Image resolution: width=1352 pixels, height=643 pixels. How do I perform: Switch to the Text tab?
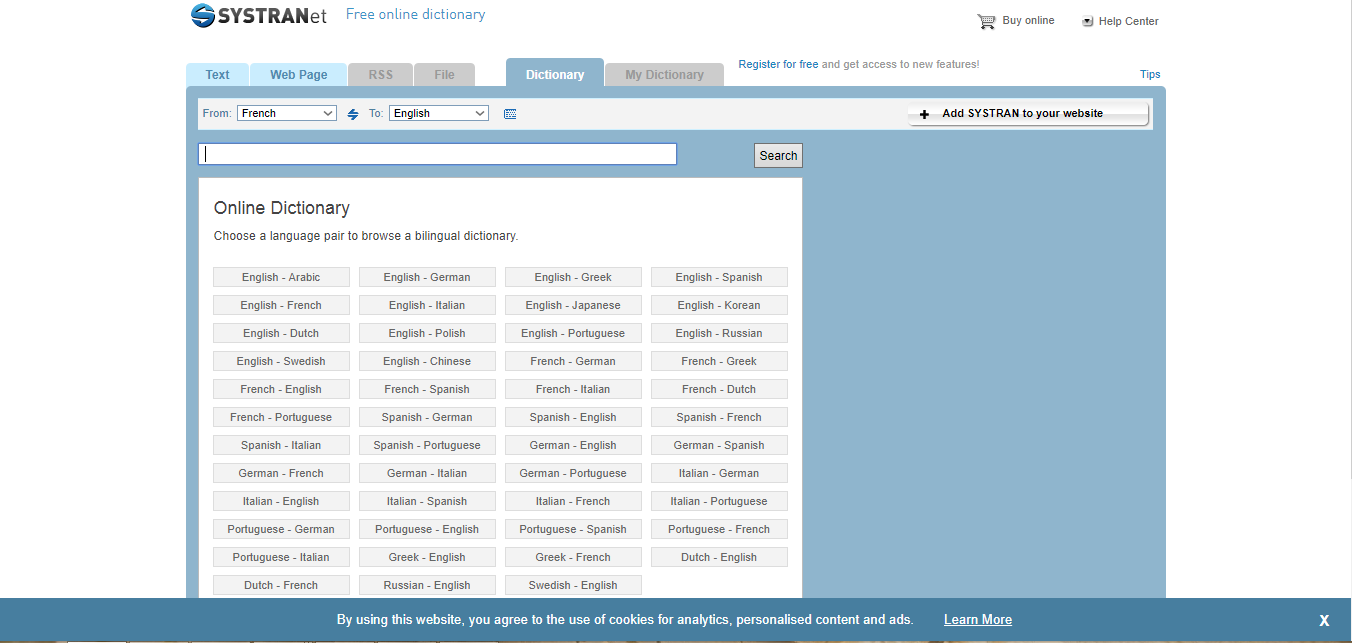(217, 75)
